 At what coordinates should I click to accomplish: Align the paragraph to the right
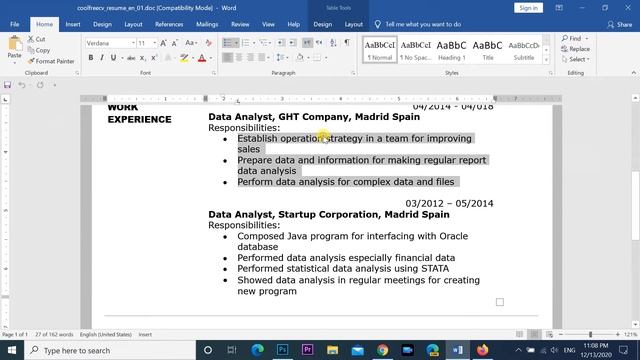click(x=250, y=58)
